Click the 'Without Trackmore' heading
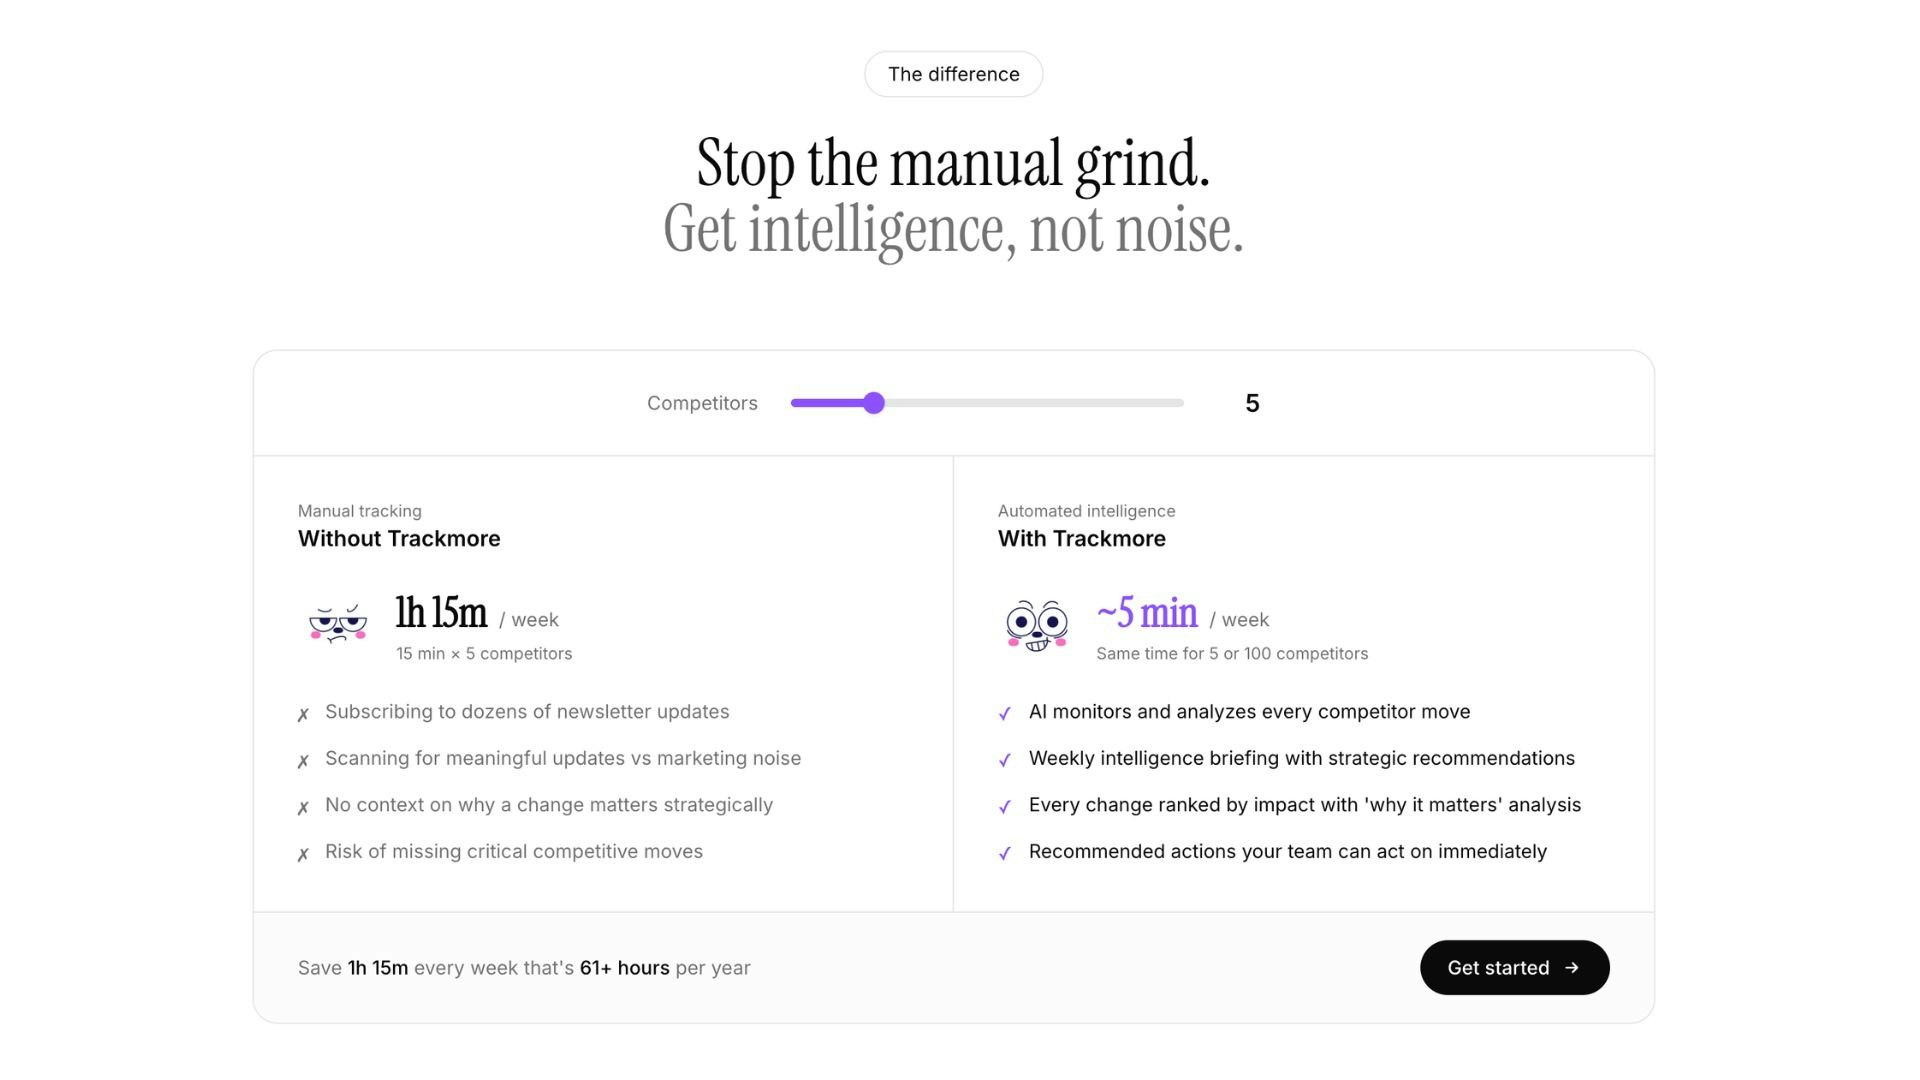 pyautogui.click(x=399, y=538)
